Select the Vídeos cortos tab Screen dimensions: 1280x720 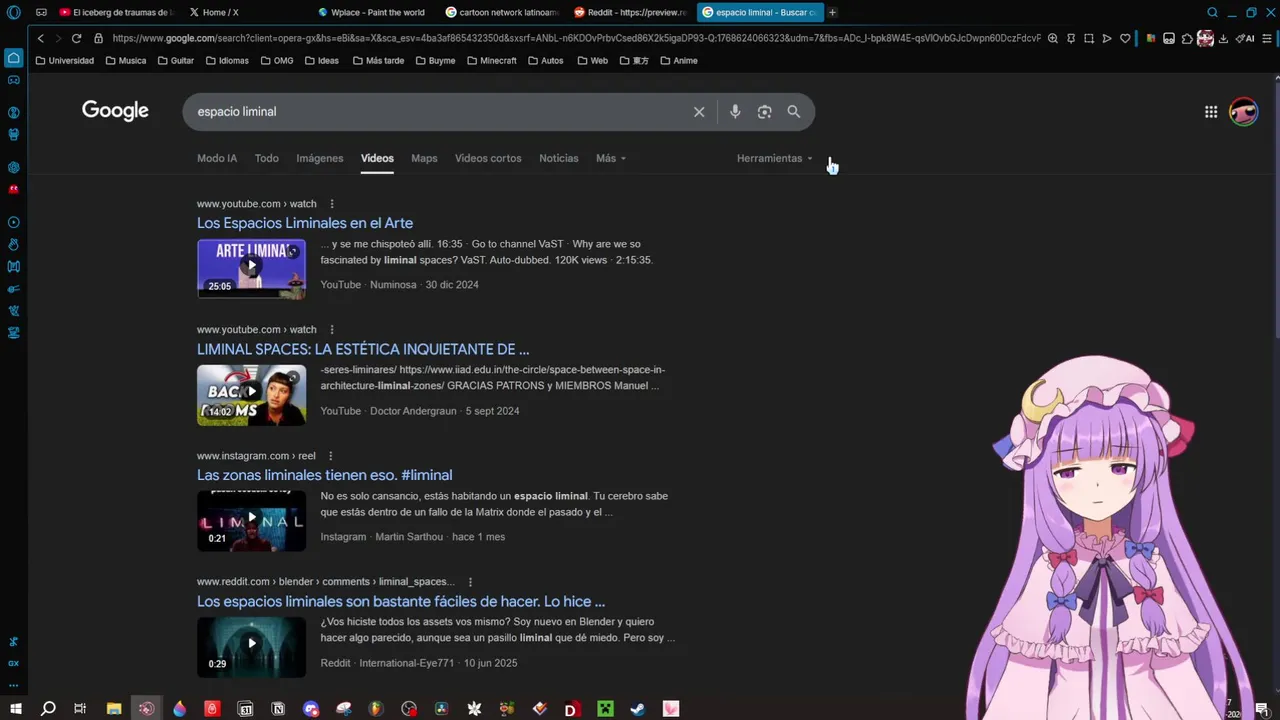click(x=488, y=158)
